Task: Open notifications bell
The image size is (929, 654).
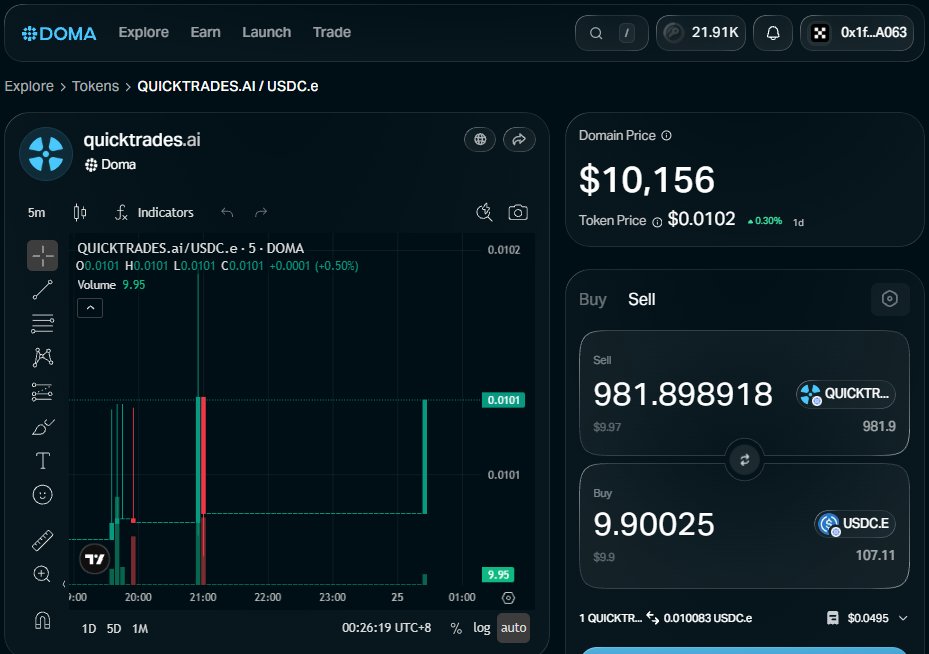Action: [773, 33]
